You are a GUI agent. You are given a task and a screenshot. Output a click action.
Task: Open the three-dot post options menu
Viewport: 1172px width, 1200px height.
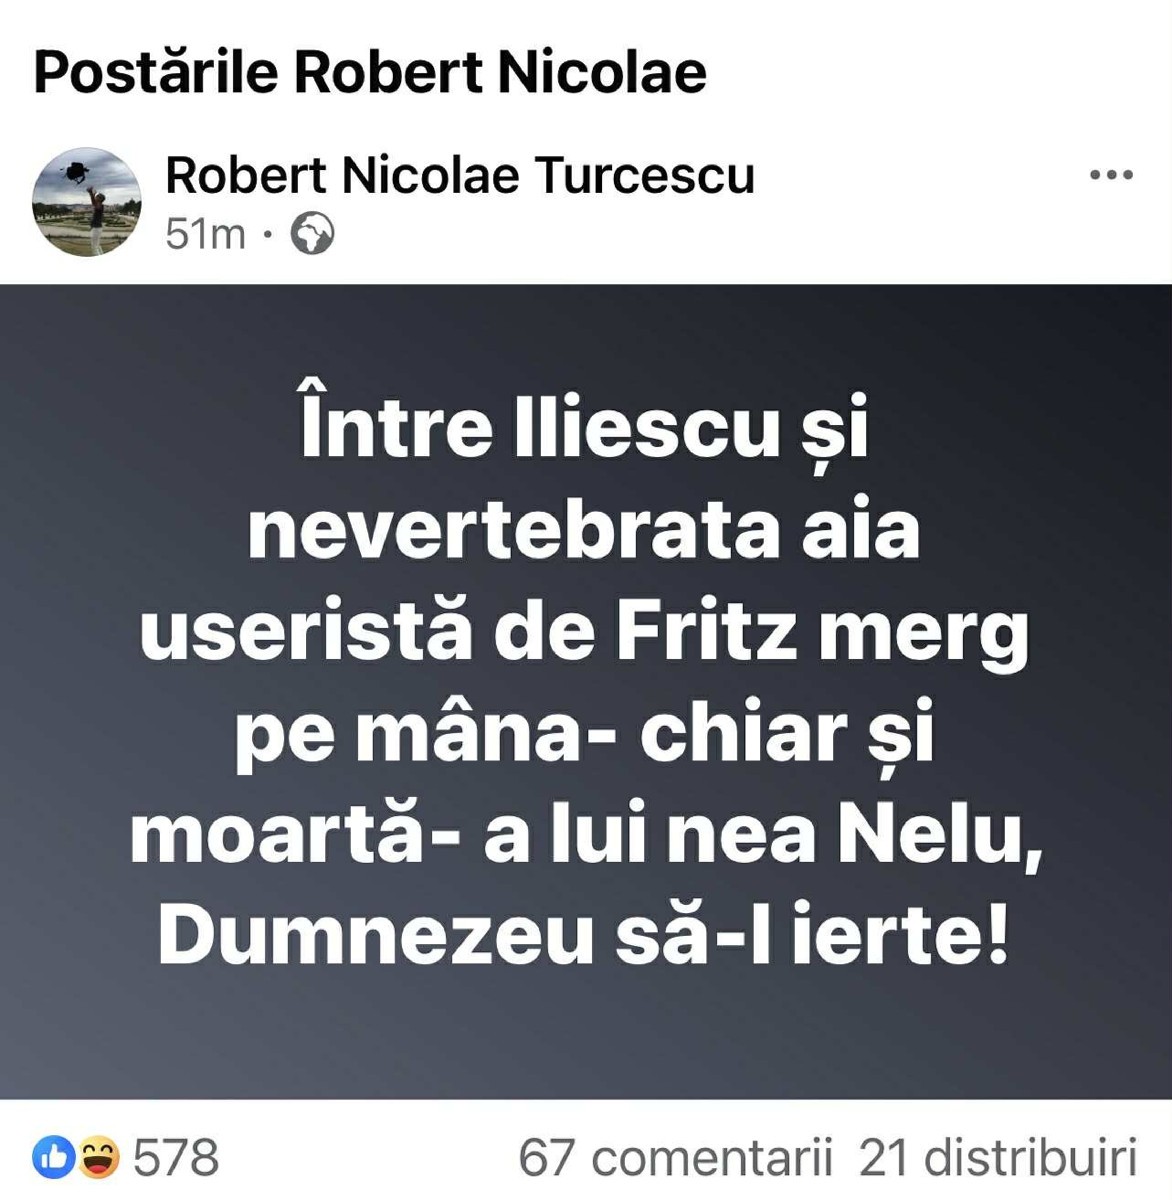tap(1110, 175)
